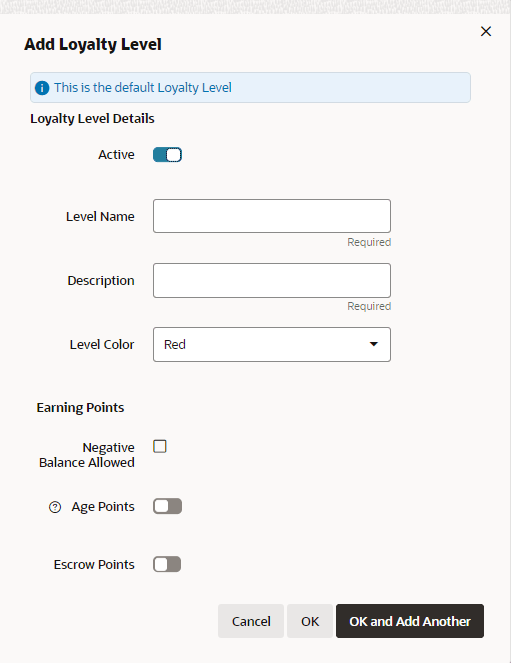Turn off the Active toggle
The height and width of the screenshot is (663, 511).
pos(167,155)
